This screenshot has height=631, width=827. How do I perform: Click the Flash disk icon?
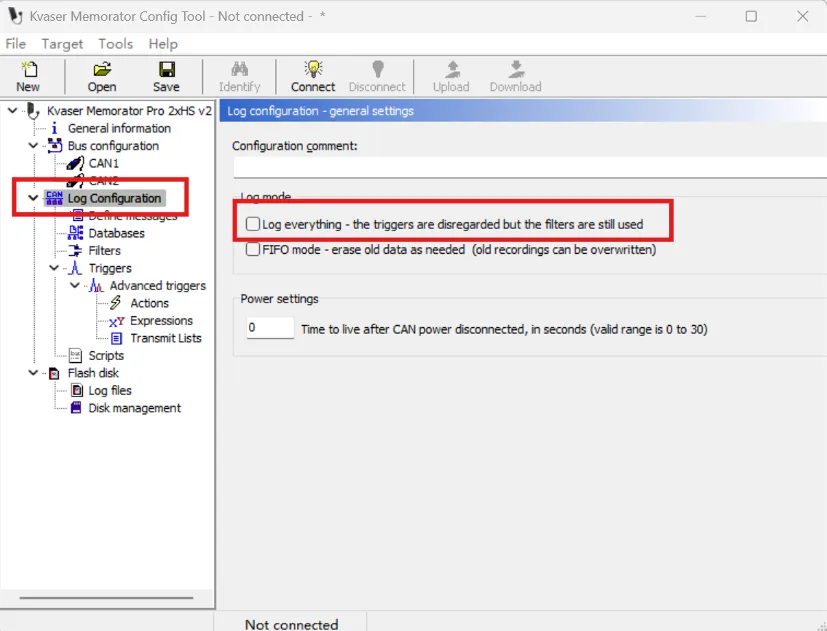pos(54,374)
